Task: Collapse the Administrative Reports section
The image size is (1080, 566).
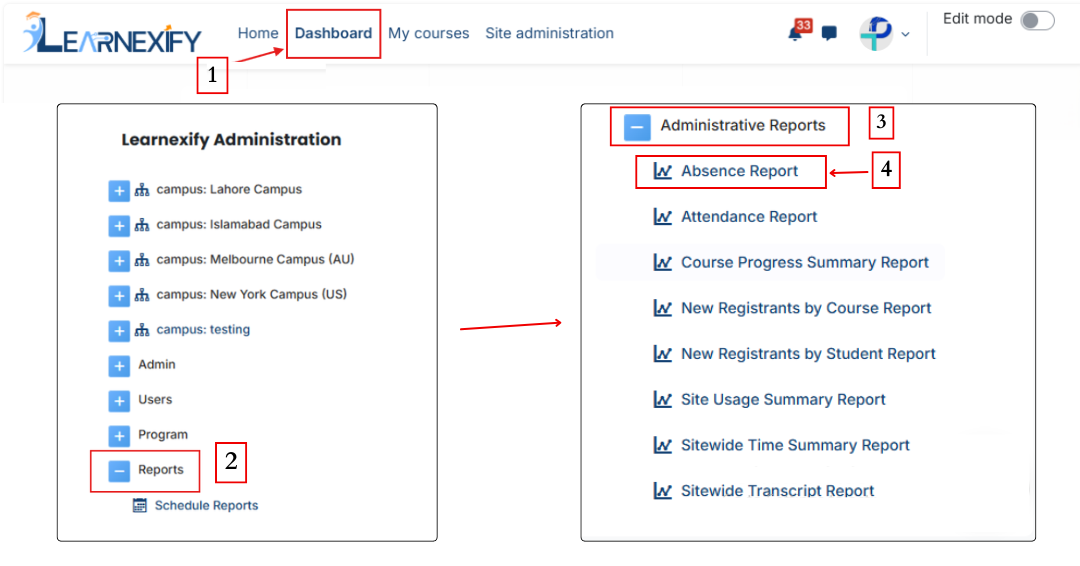Action: (x=637, y=127)
